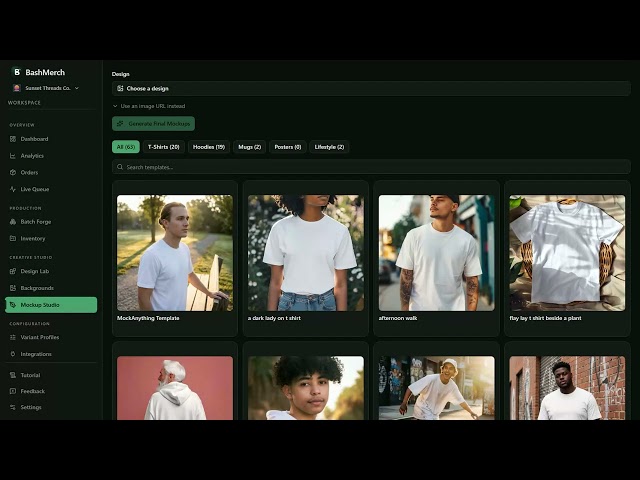640x480 pixels.
Task: Open Orders via its box icon
Action: (x=13, y=173)
